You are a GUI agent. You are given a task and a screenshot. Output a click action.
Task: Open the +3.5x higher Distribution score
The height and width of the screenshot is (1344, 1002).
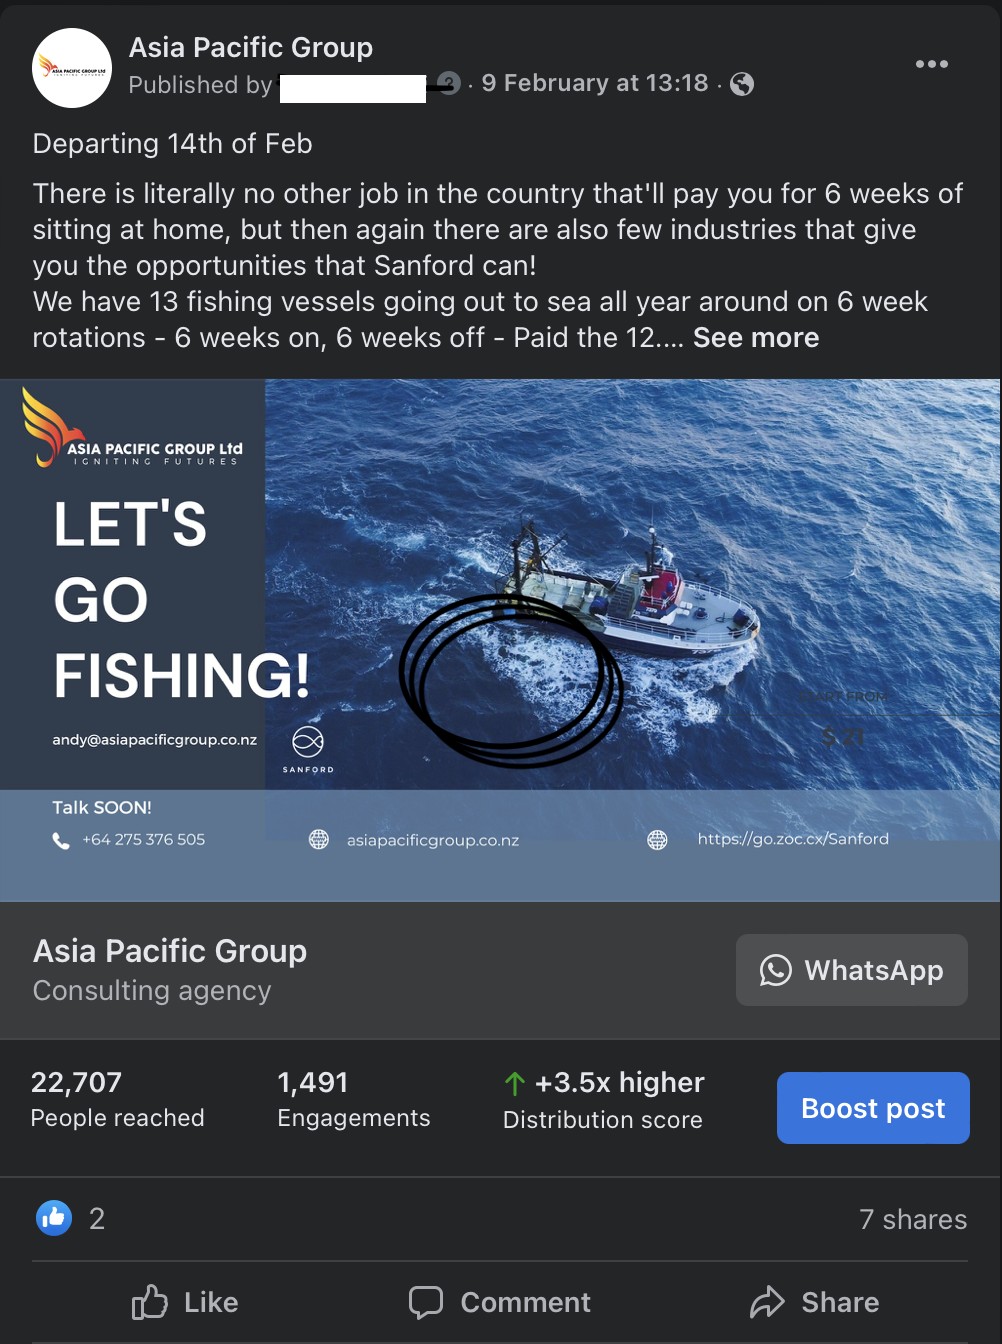click(x=604, y=1100)
